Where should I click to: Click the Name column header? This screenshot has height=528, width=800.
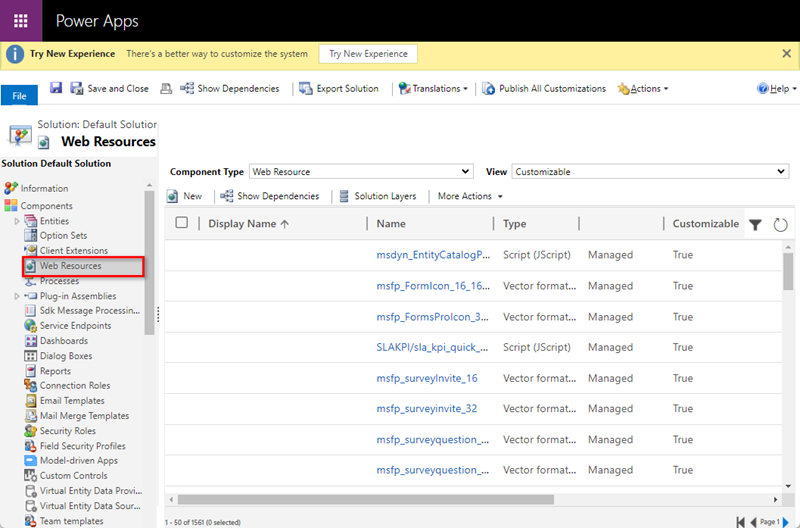(391, 223)
